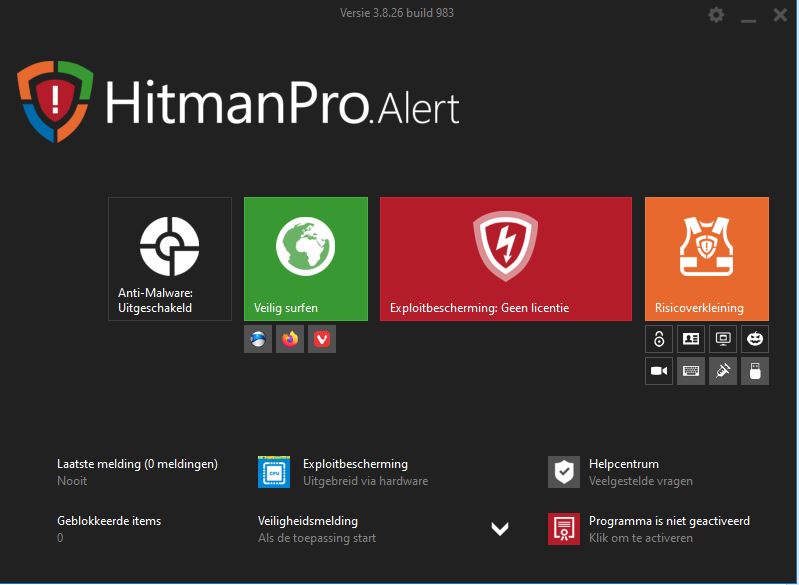799x585 pixels.
Task: Open the green Veilig surfen tile
Action: [306, 259]
